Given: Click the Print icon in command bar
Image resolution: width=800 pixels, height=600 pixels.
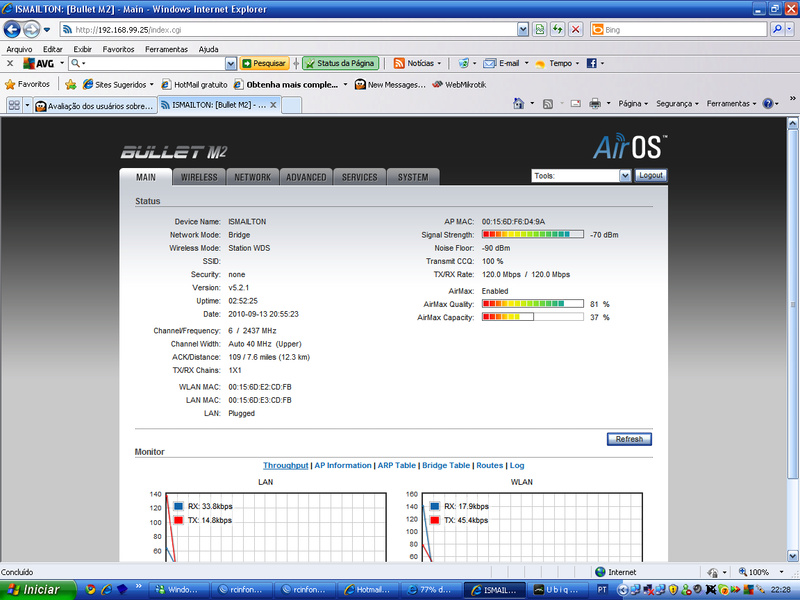Looking at the screenshot, I should pyautogui.click(x=595, y=104).
